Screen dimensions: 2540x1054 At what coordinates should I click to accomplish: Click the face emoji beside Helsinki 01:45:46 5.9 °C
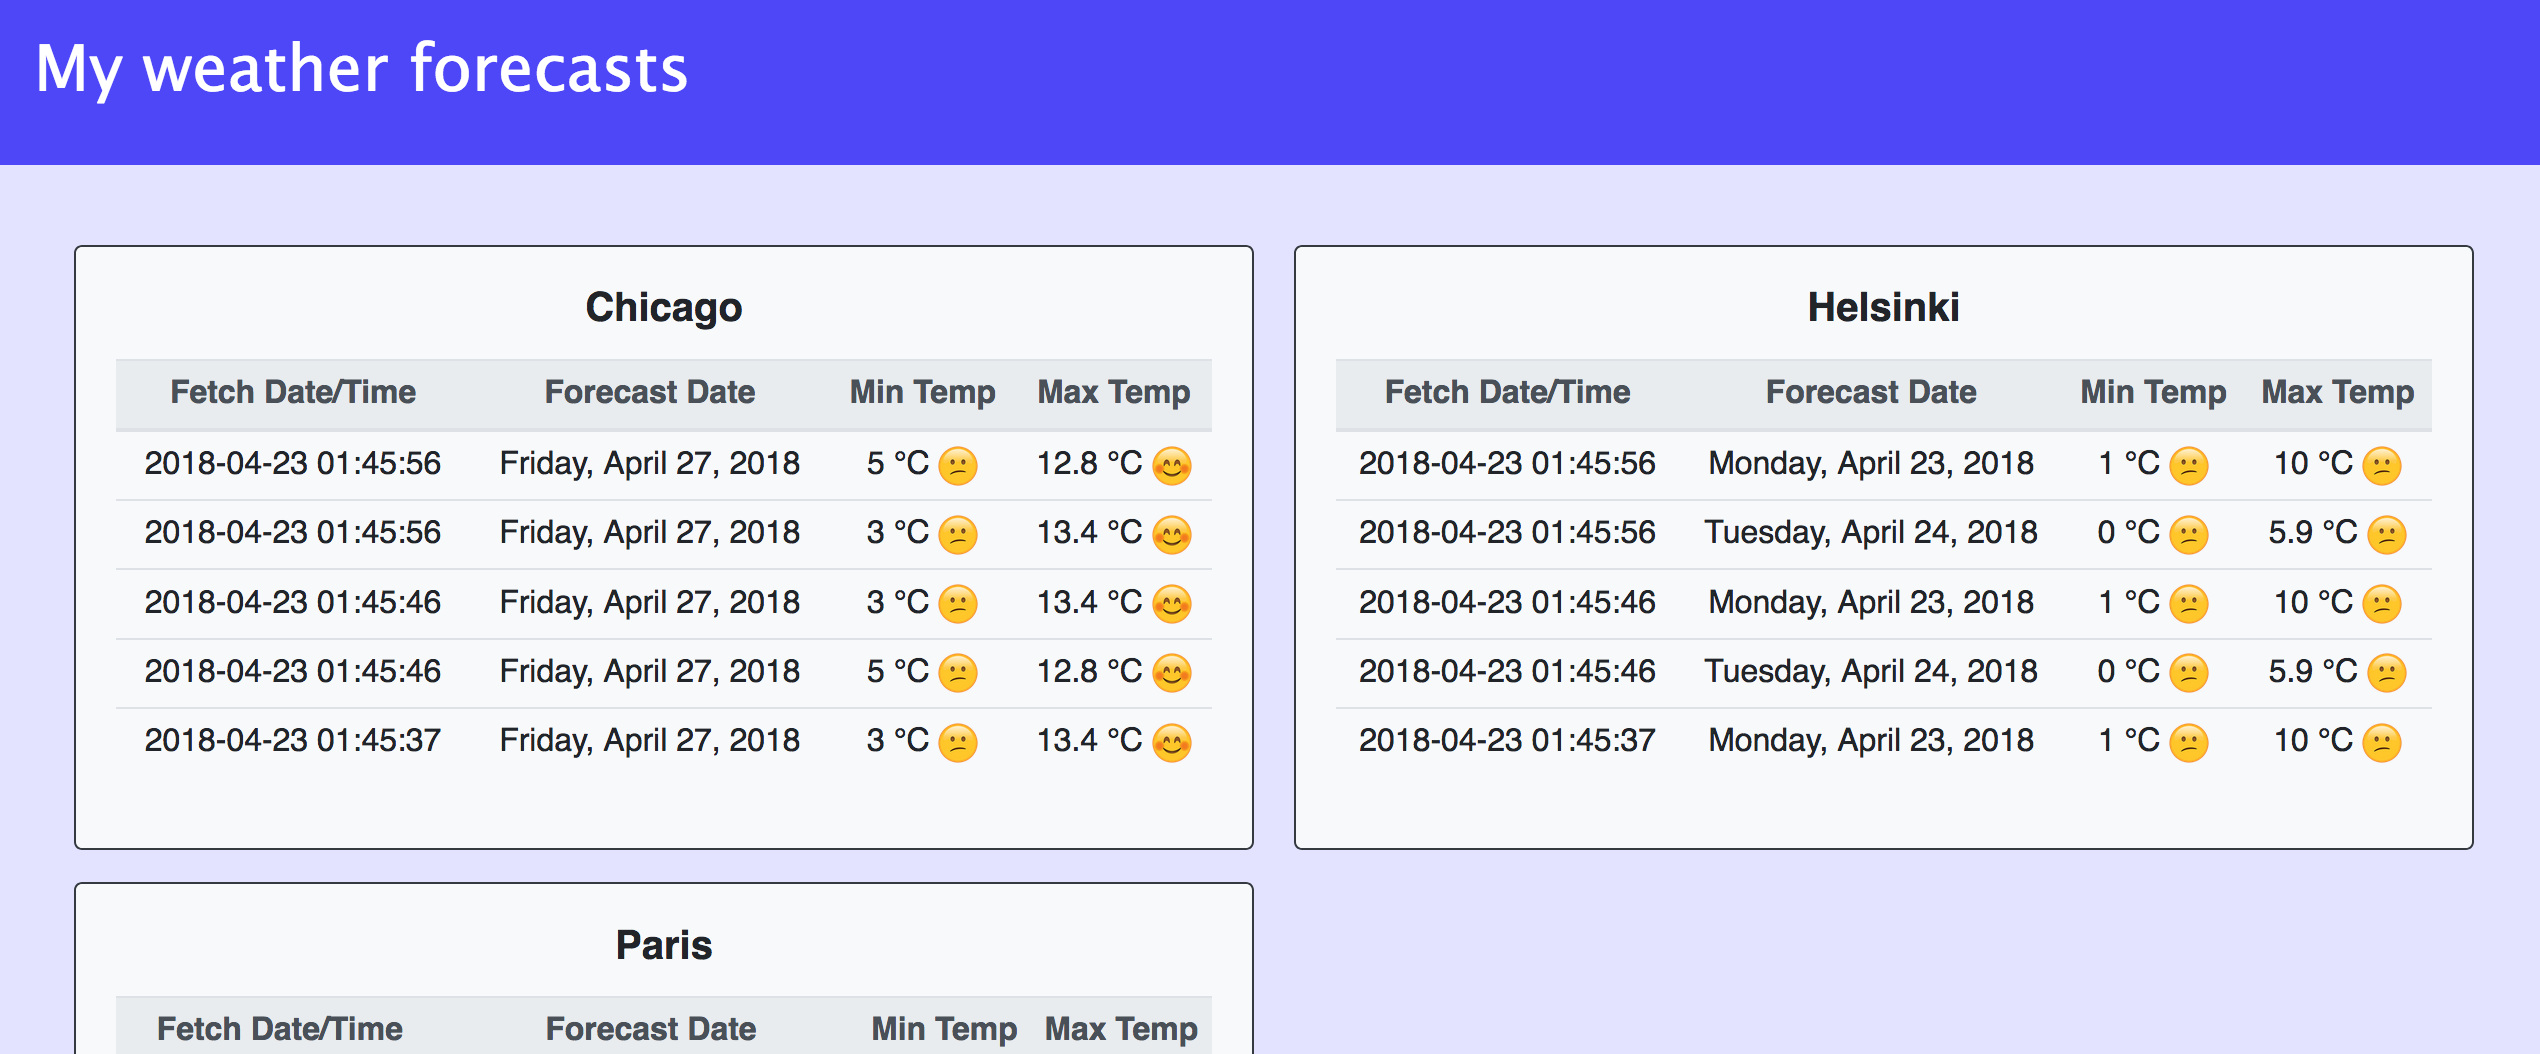pos(2387,673)
